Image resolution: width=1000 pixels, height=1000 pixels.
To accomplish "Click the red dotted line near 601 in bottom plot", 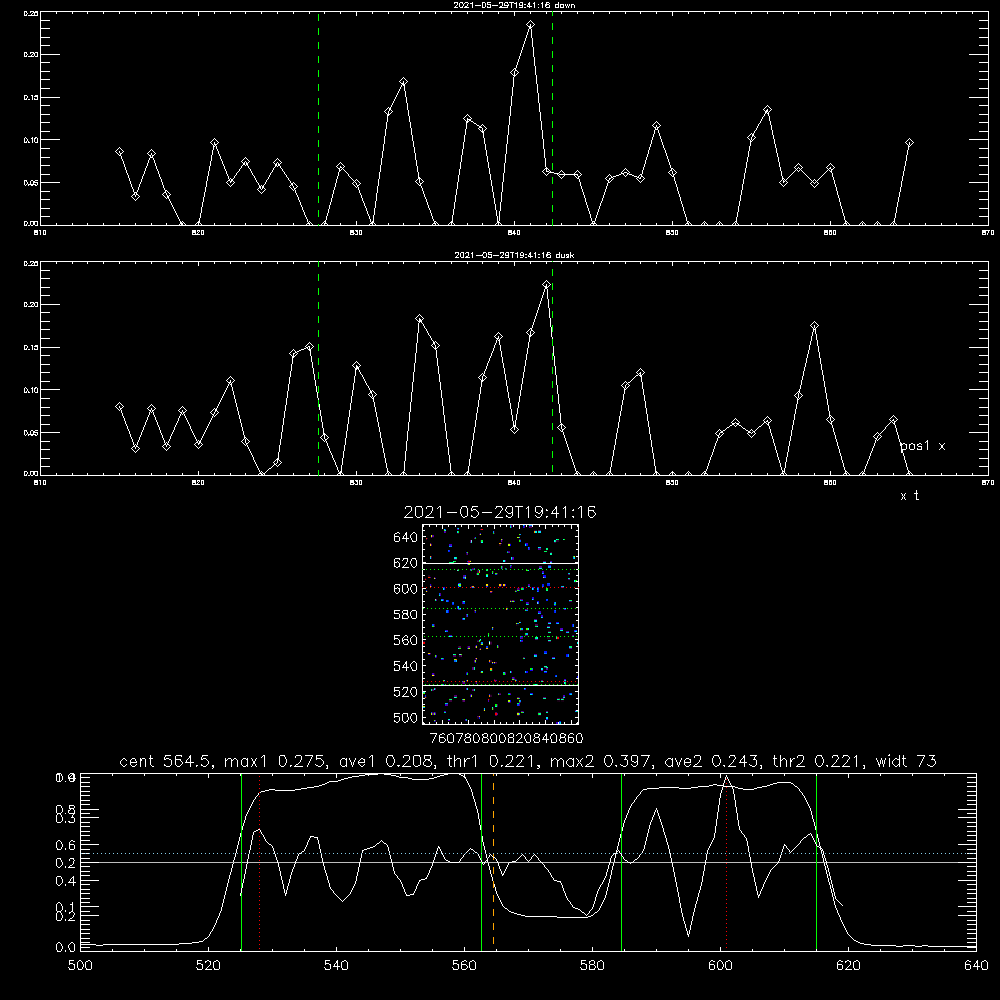I will [726, 862].
